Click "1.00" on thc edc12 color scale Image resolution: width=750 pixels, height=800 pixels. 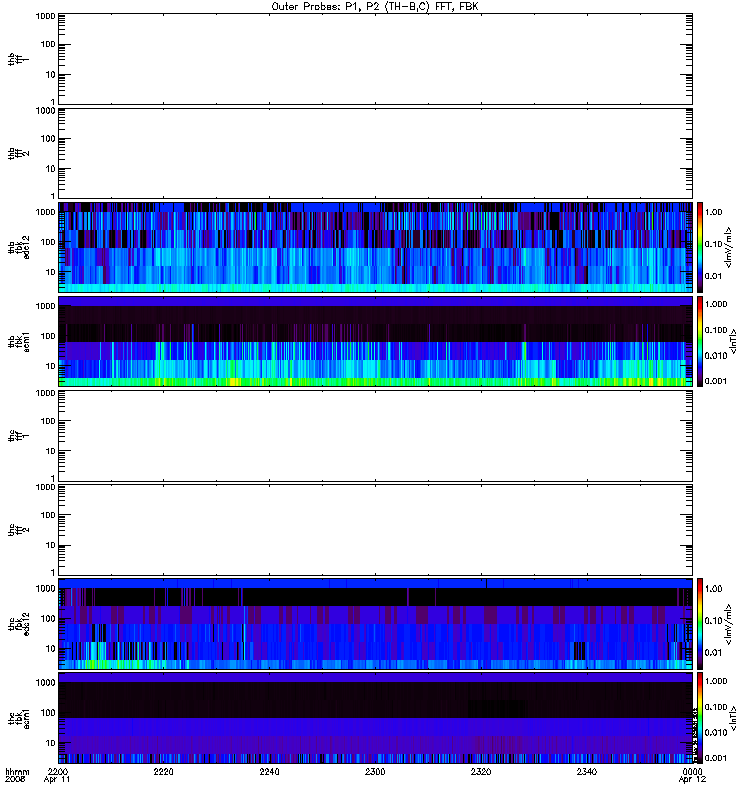point(714,589)
